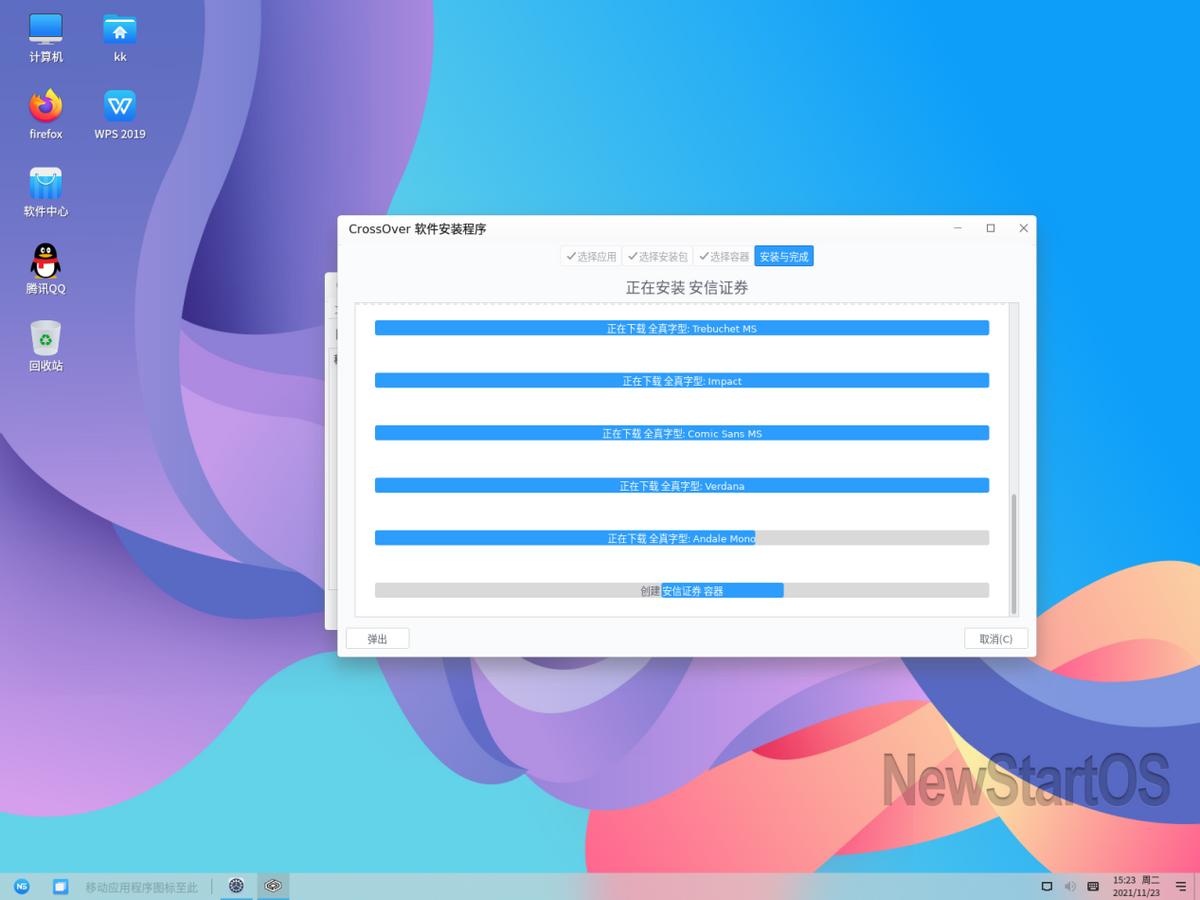This screenshot has width=1200, height=900.
Task: Open the 计算机 desktop icon
Action: tap(46, 38)
